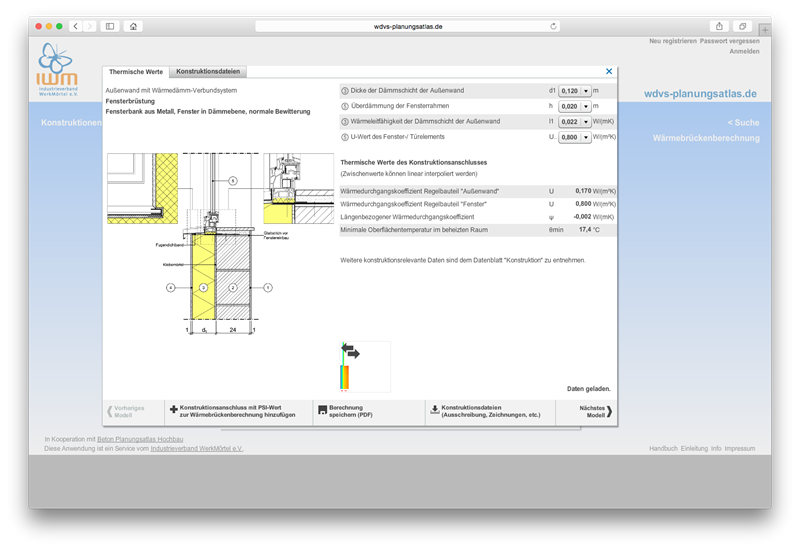The width and height of the screenshot is (800, 550).
Task: Click the download icon for Konstruktionsdateien
Action: point(434,410)
